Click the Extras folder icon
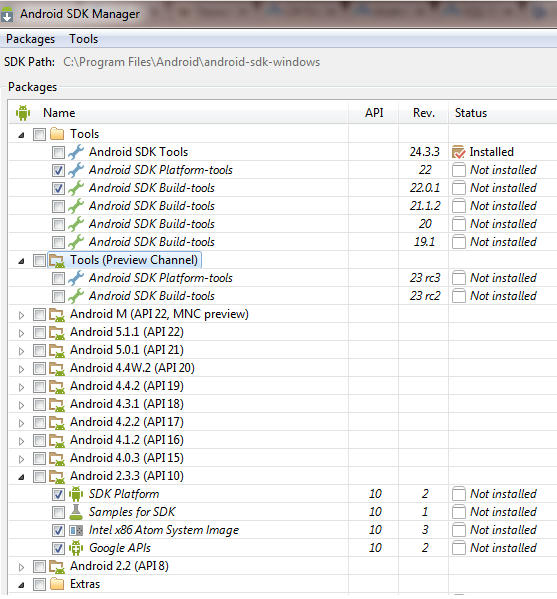 coord(57,584)
